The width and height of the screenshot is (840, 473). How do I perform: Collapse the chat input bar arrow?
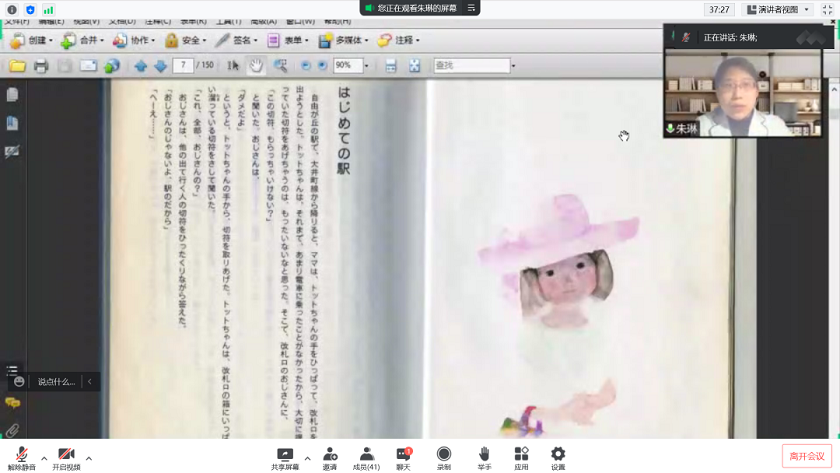point(89,381)
